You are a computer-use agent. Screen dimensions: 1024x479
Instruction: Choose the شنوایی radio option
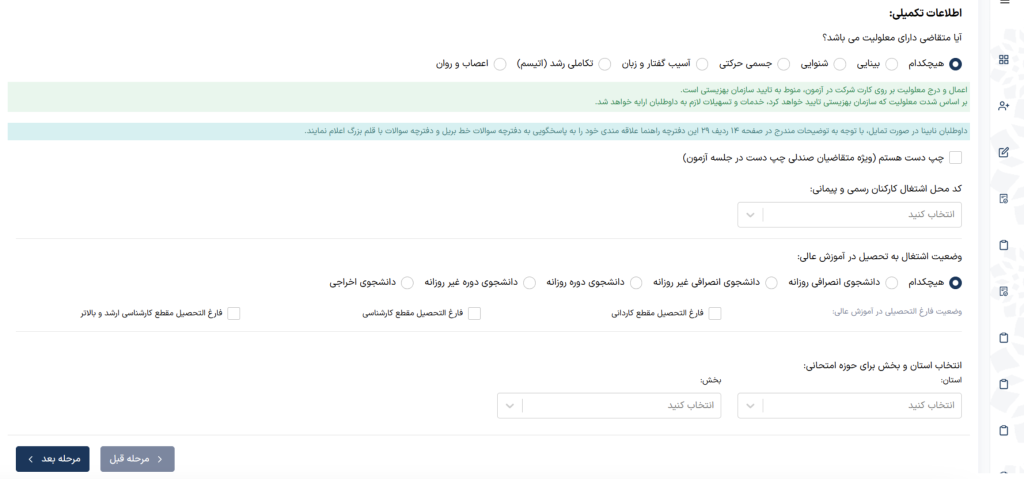pos(785,64)
